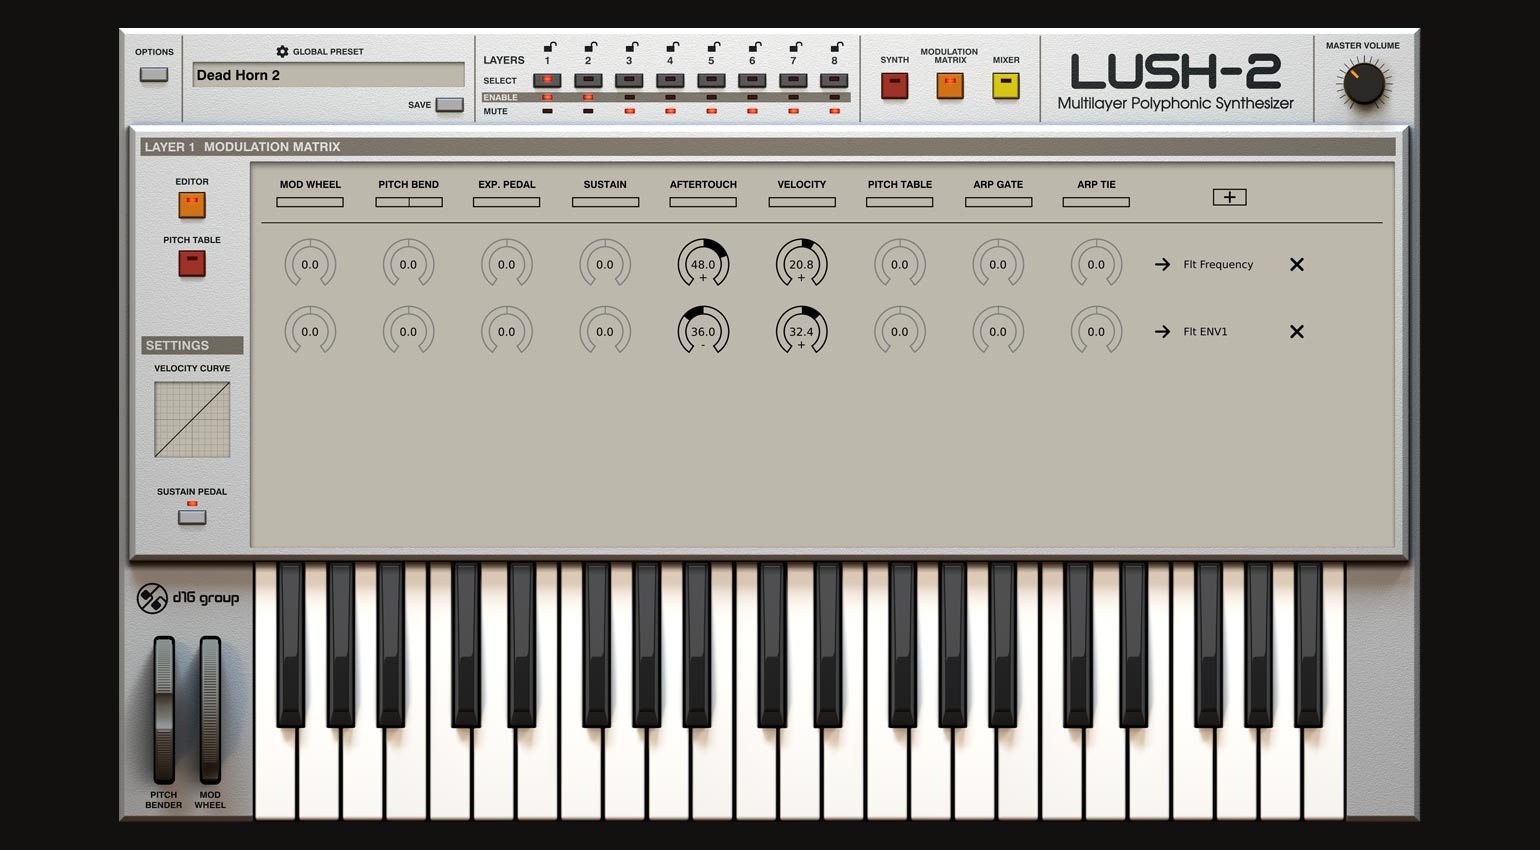Toggle enable LED for layer 2

pyautogui.click(x=588, y=97)
